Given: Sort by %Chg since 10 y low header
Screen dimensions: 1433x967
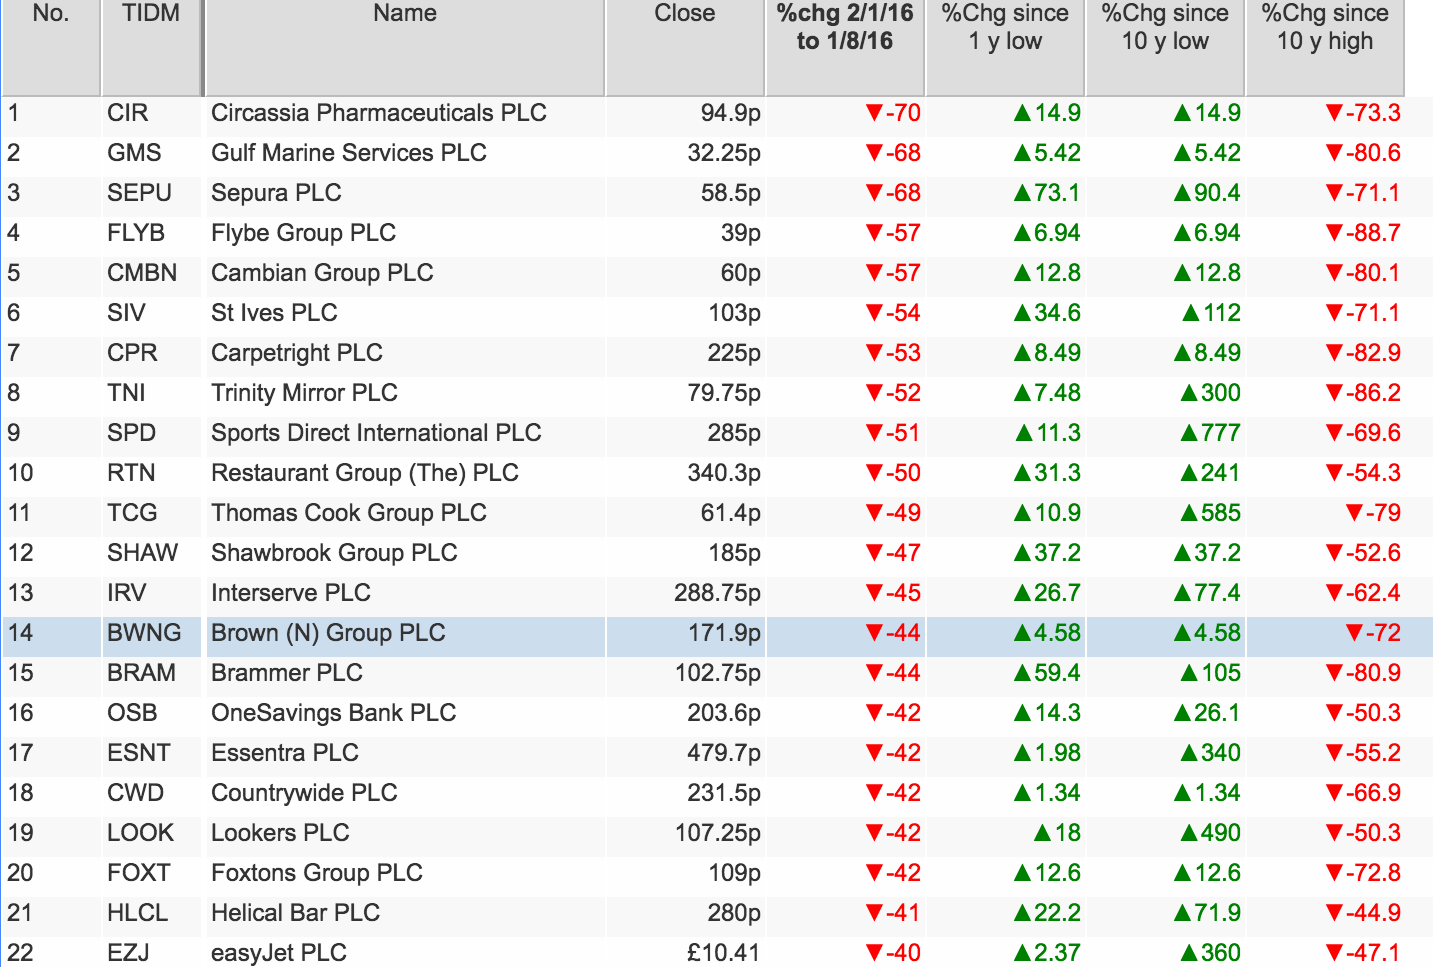Looking at the screenshot, I should click(x=1165, y=48).
